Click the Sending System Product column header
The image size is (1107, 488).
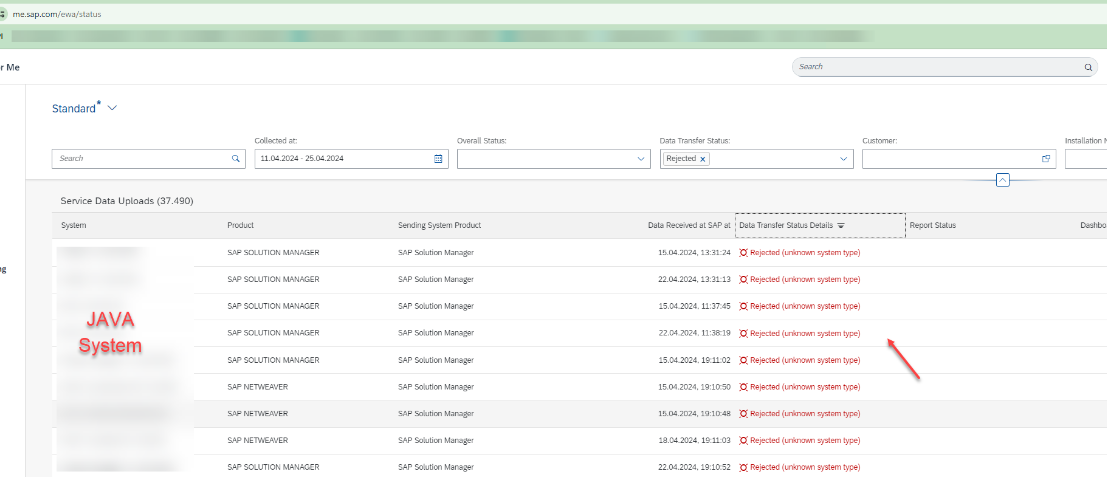[x=439, y=225]
